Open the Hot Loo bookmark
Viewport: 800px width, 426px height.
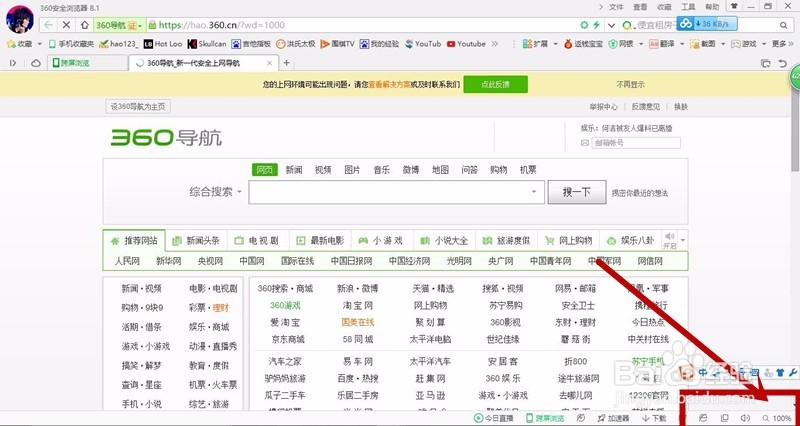[x=163, y=44]
